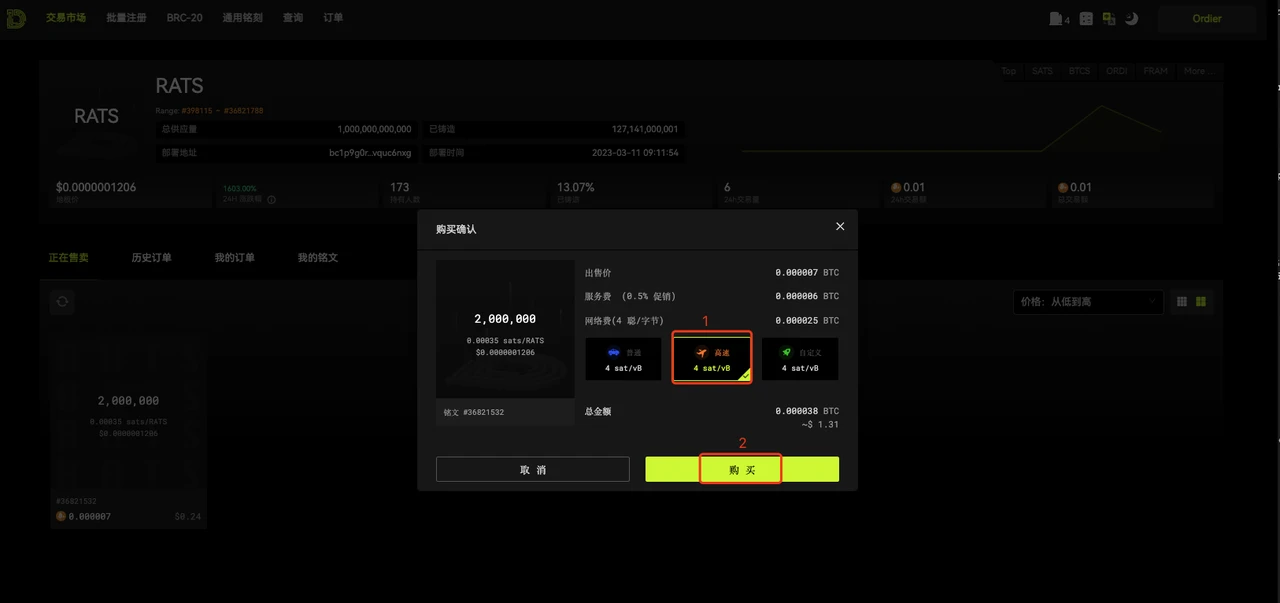Click the refresh listings icon
The image size is (1280, 603).
click(62, 301)
